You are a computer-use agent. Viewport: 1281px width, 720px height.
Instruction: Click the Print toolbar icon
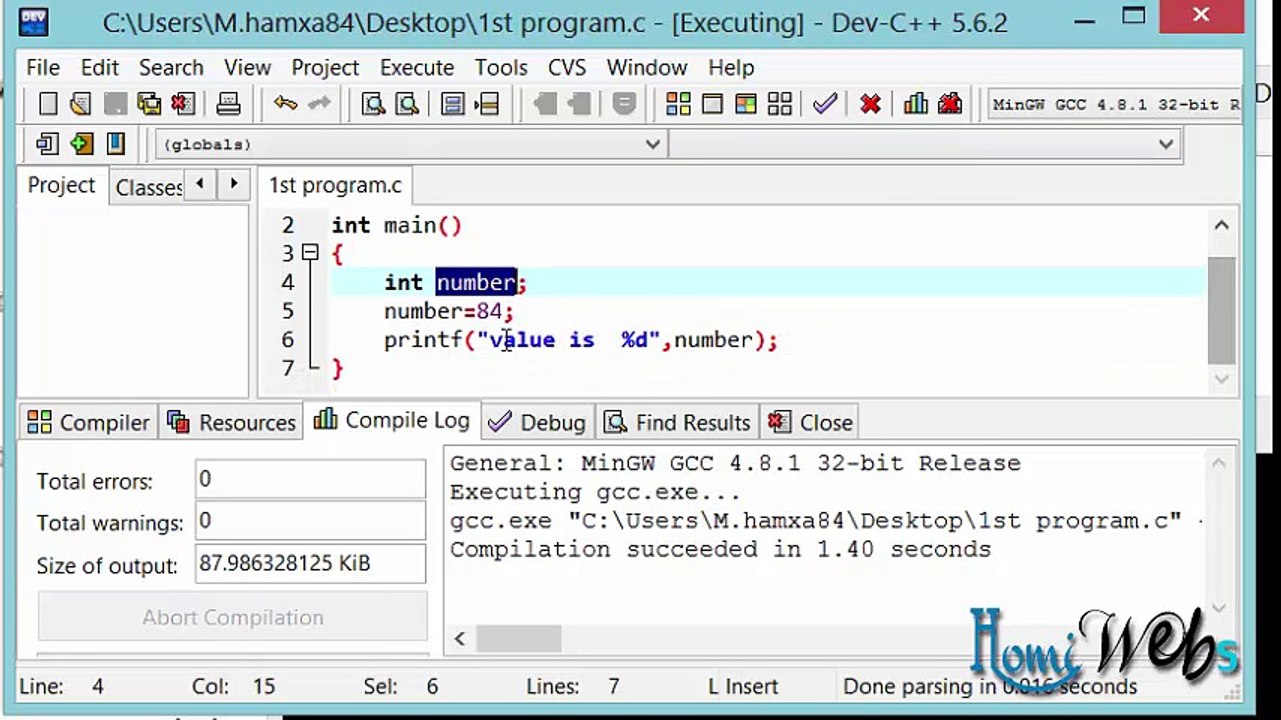pos(228,104)
